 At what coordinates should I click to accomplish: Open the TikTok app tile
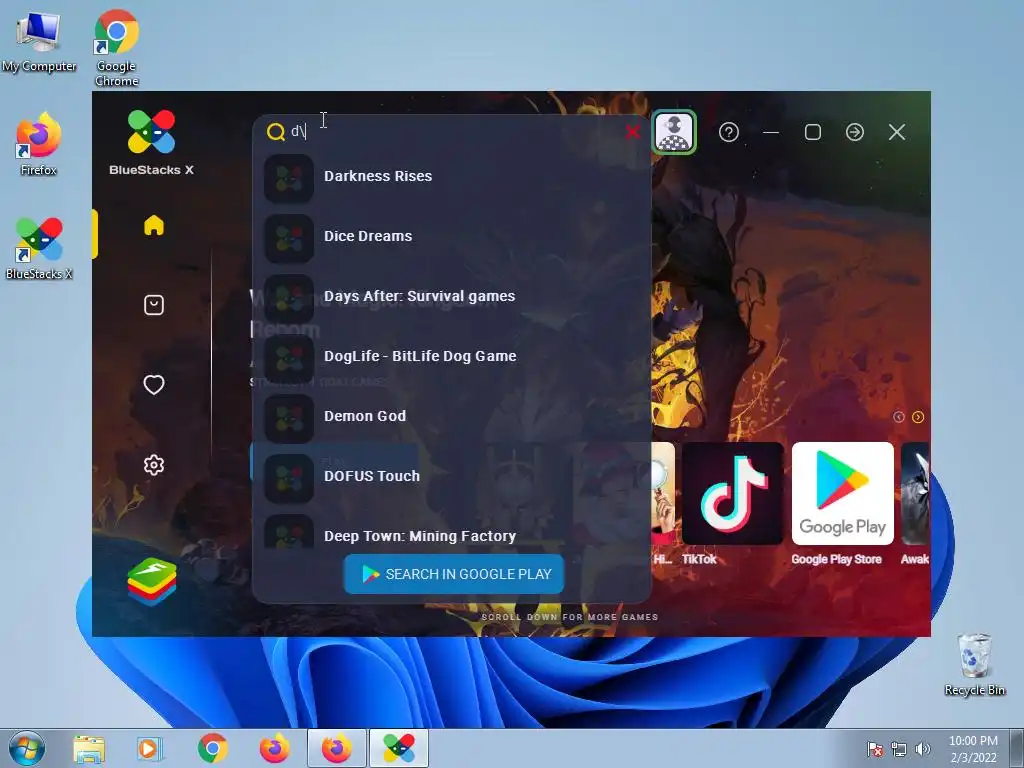click(733, 494)
